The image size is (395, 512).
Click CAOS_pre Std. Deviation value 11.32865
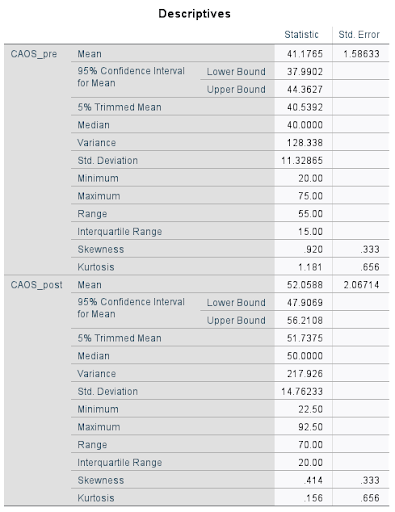click(302, 161)
